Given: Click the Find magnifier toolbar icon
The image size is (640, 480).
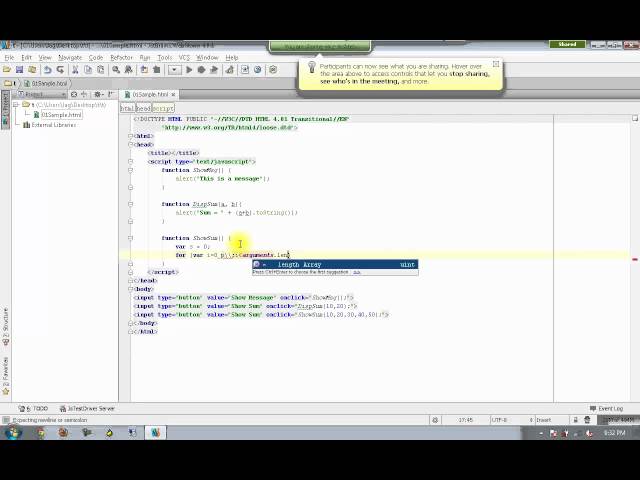Looking at the screenshot, I should click(116, 70).
